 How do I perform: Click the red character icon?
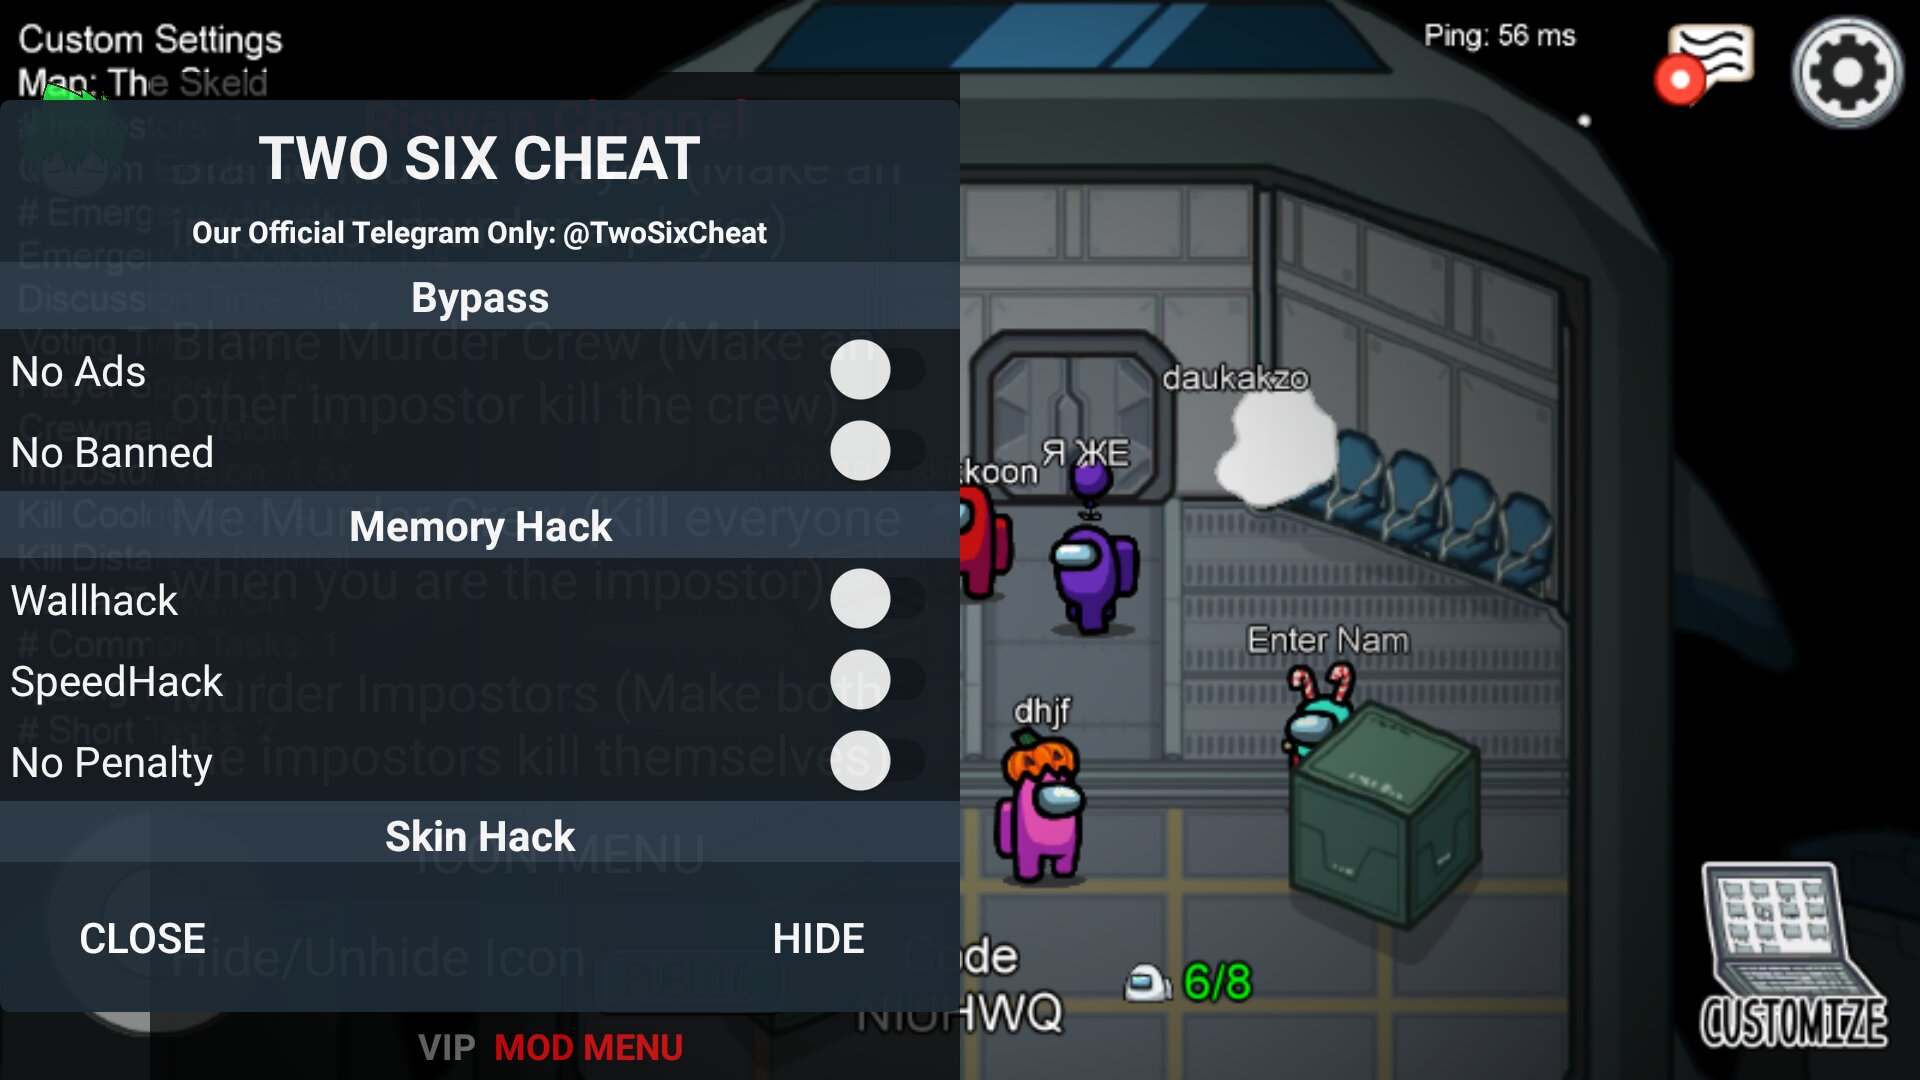988,545
